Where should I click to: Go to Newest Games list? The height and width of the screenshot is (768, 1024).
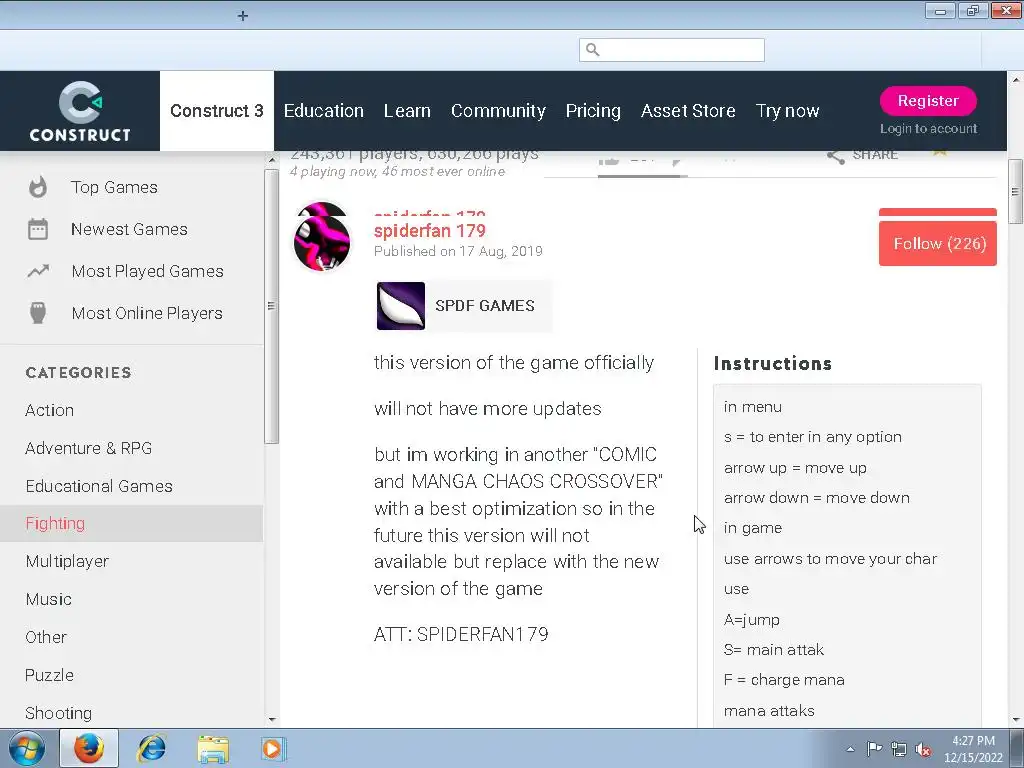click(x=129, y=229)
